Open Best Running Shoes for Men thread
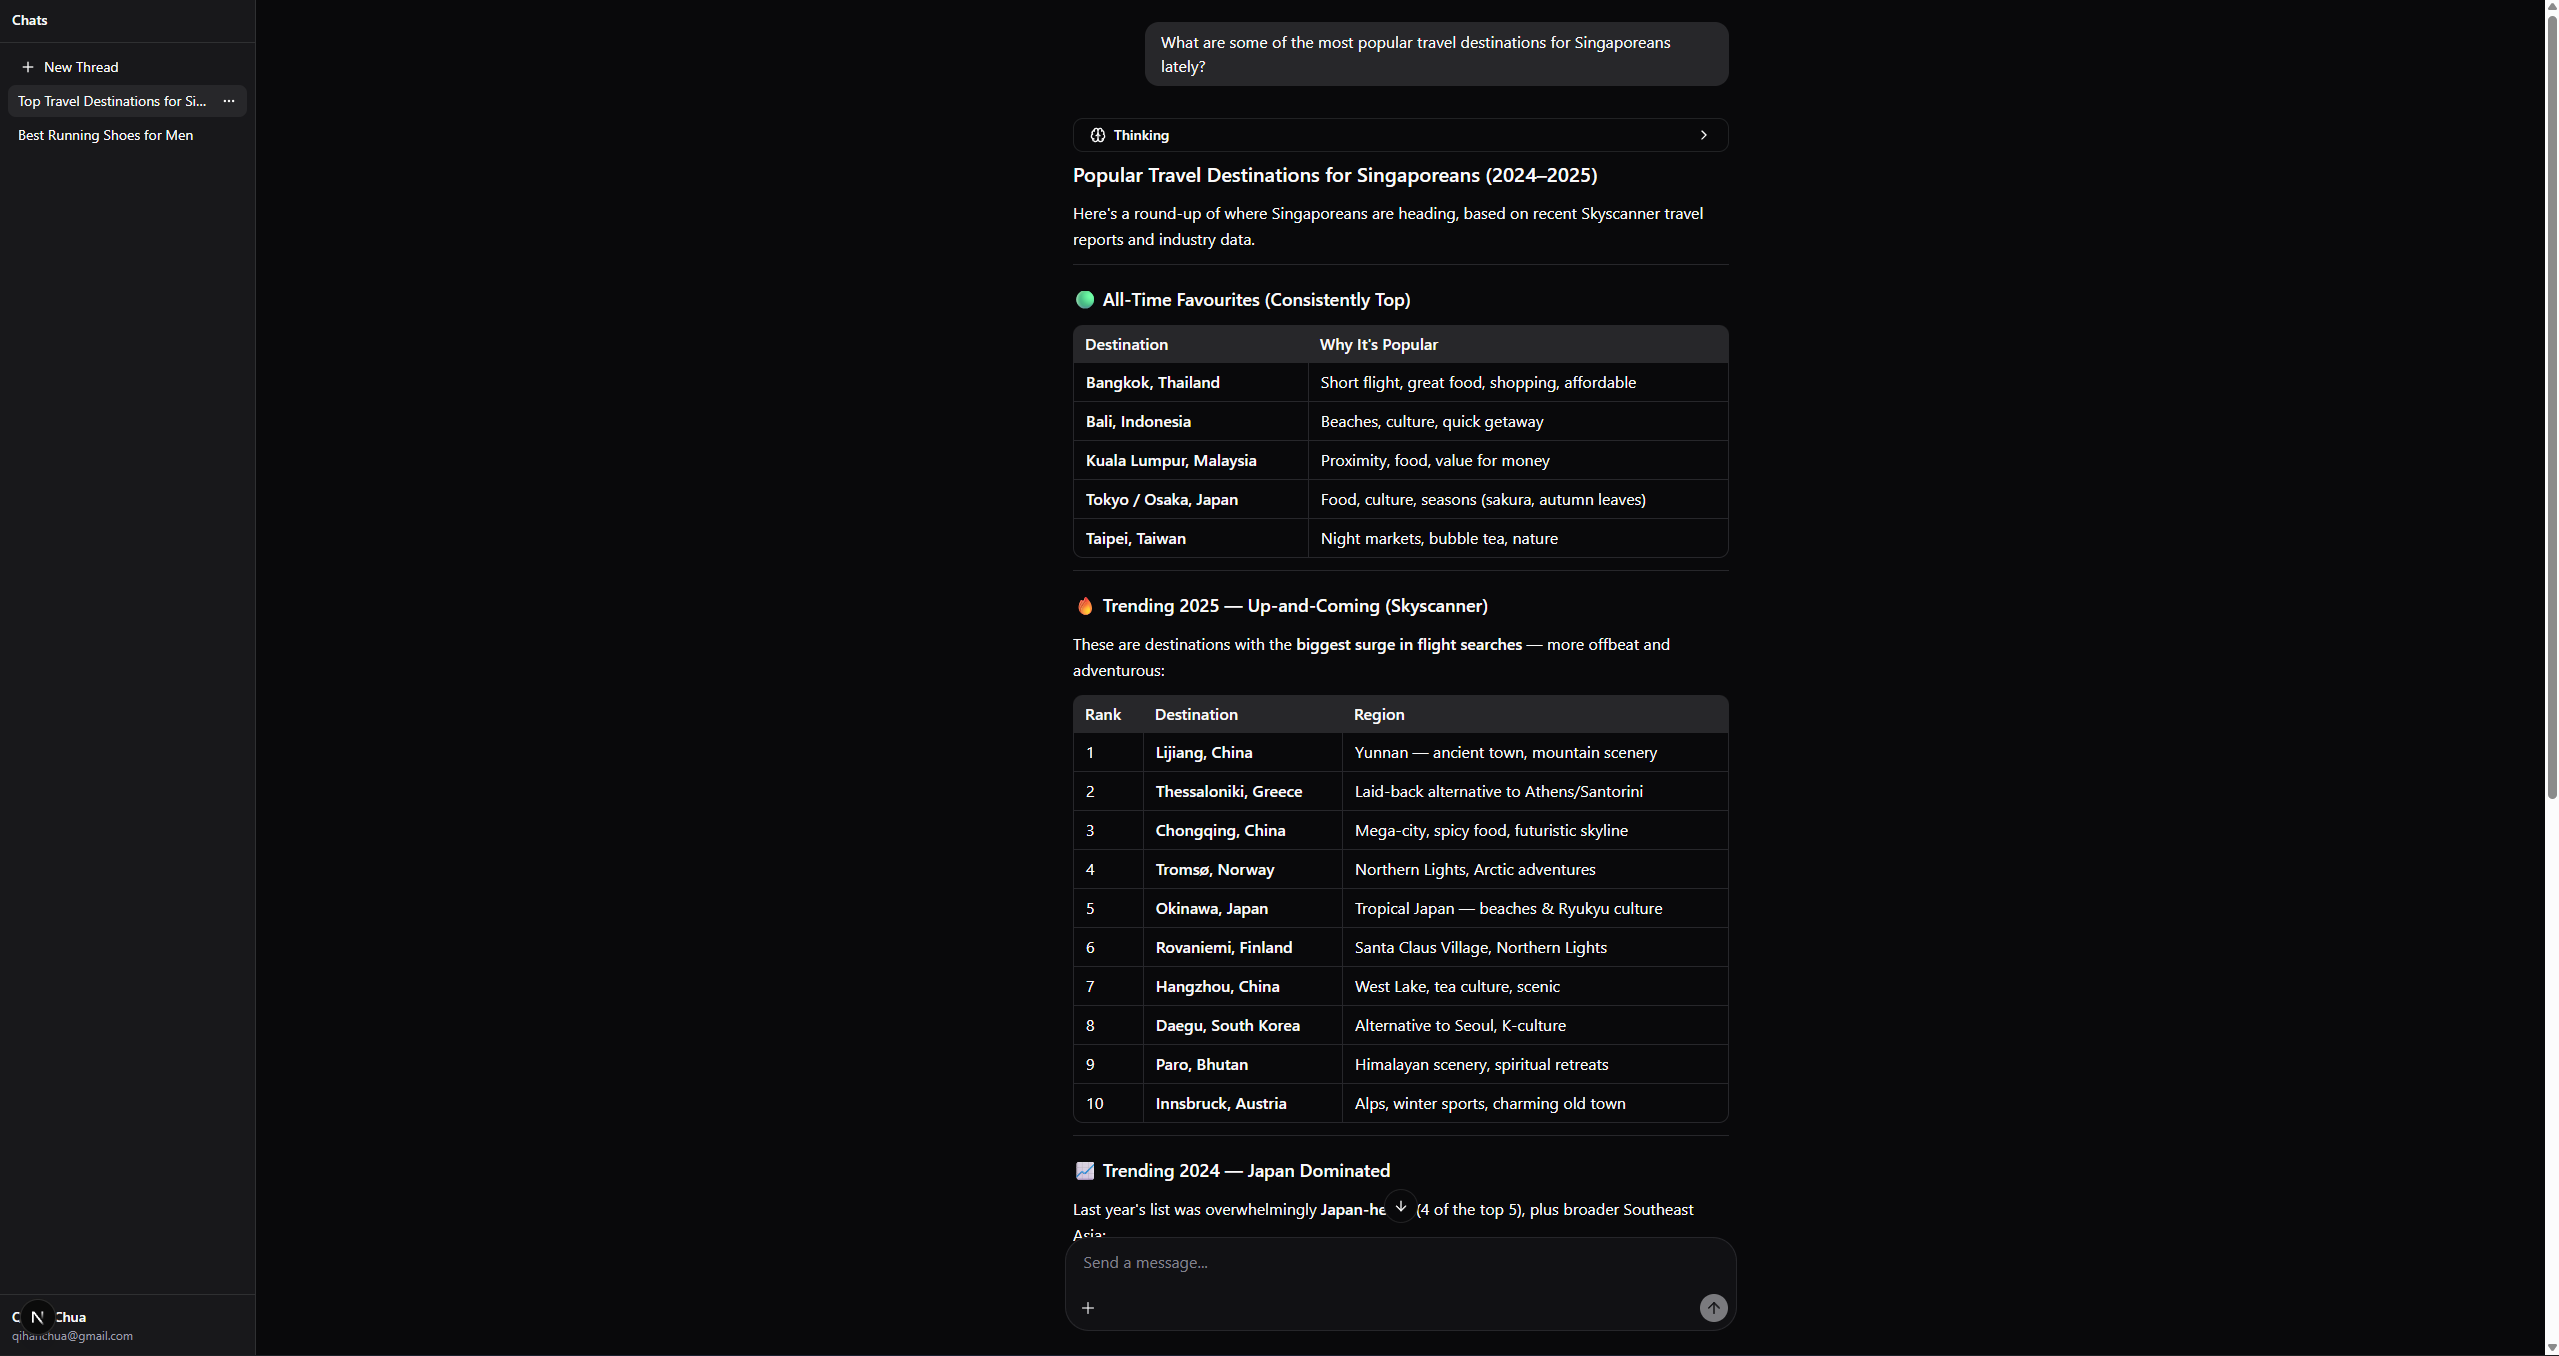Screen dimensions: 2559x1356 click(127, 135)
